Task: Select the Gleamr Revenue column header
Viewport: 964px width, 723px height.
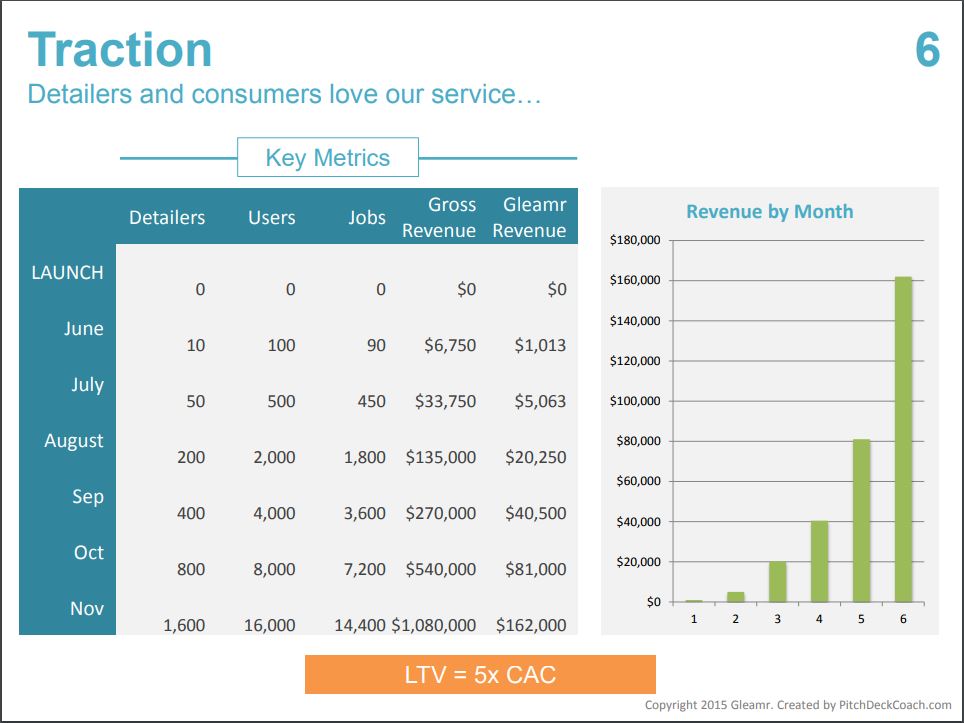Action: [529, 218]
